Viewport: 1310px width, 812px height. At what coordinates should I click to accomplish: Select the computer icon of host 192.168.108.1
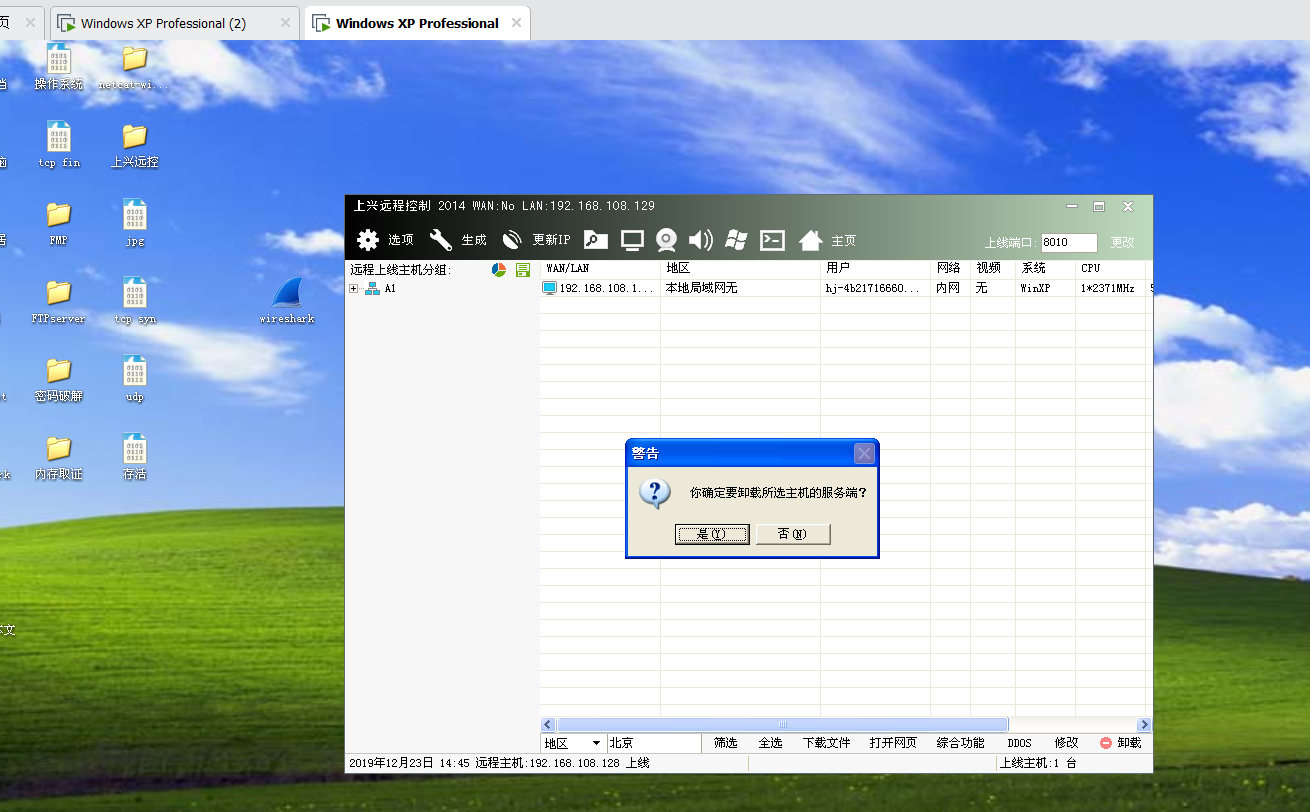549,288
